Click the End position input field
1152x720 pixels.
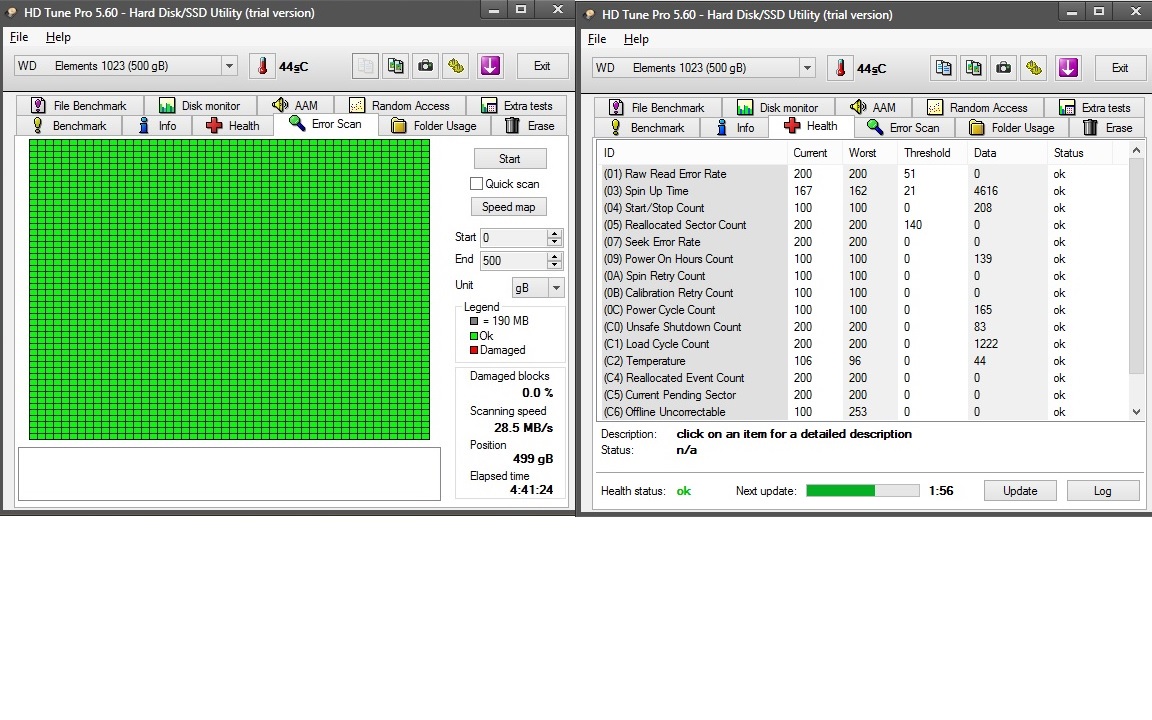[514, 260]
